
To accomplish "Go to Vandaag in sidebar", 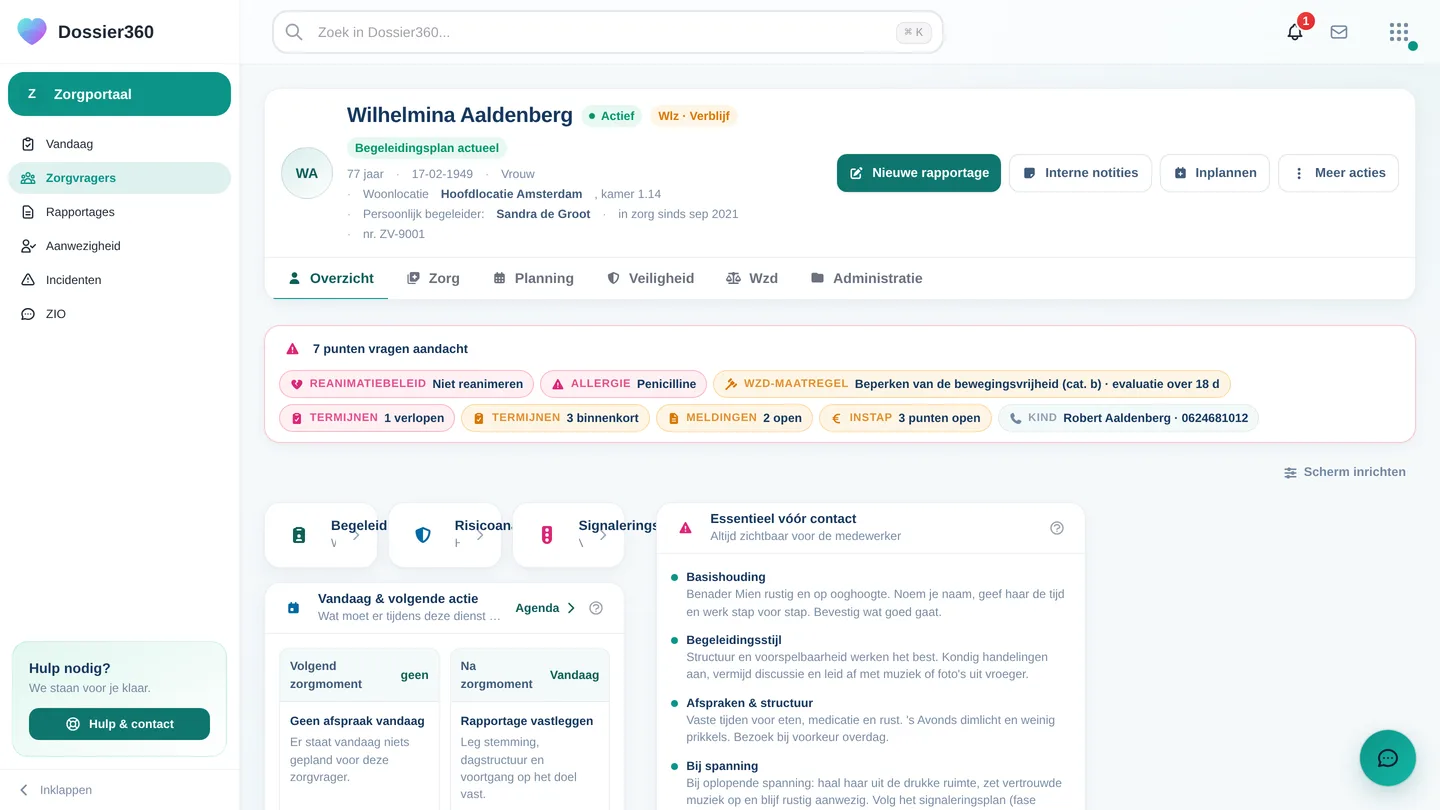I will click(119, 144).
